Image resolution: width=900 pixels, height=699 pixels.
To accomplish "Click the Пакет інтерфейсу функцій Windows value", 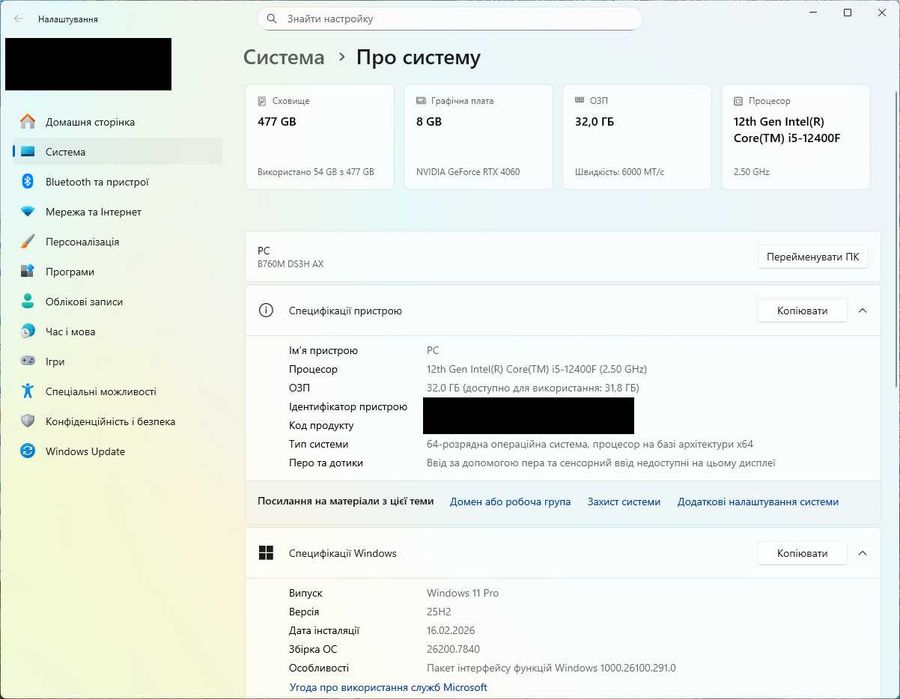I will 551,668.
